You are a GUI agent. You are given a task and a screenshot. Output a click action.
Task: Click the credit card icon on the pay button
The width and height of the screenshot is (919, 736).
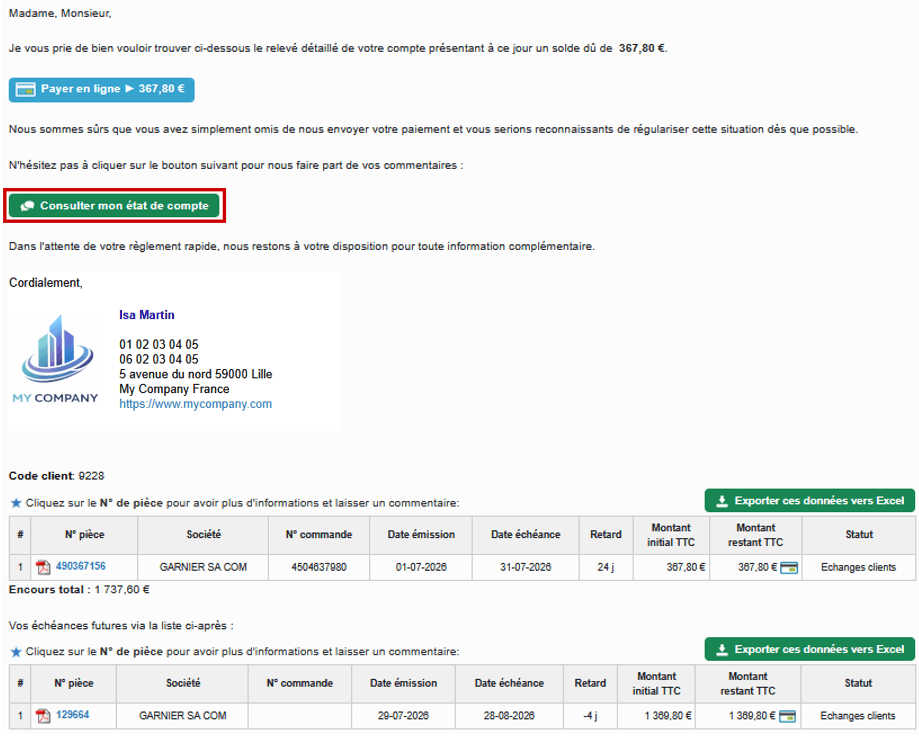[26, 90]
